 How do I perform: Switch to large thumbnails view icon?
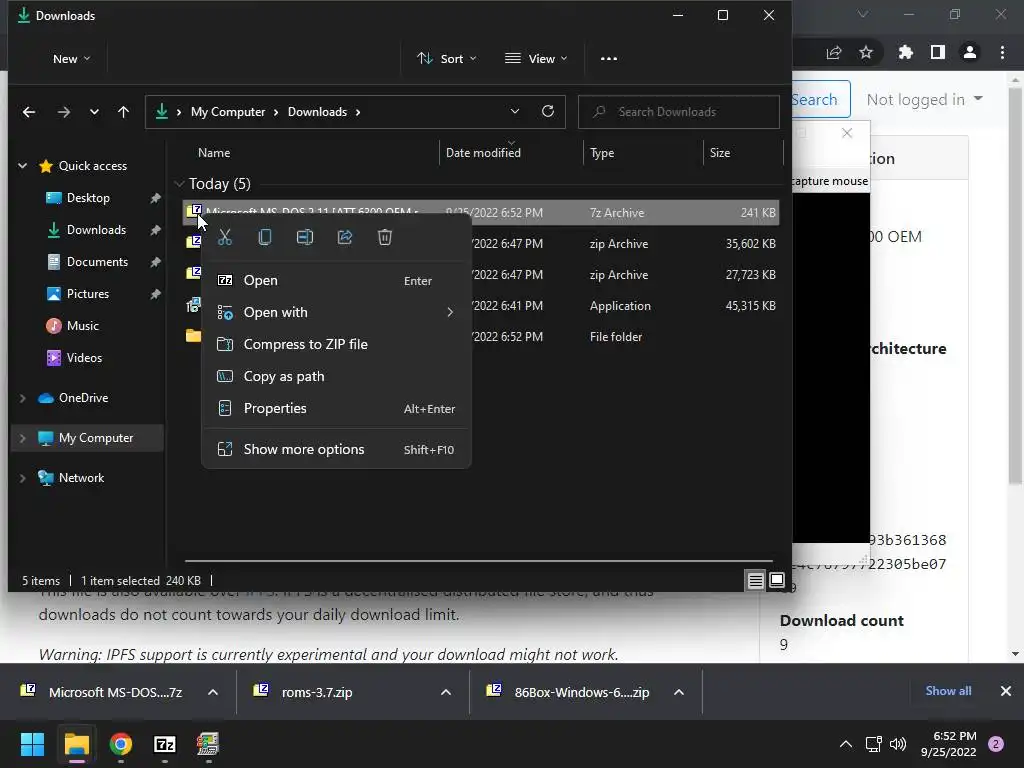click(x=776, y=581)
